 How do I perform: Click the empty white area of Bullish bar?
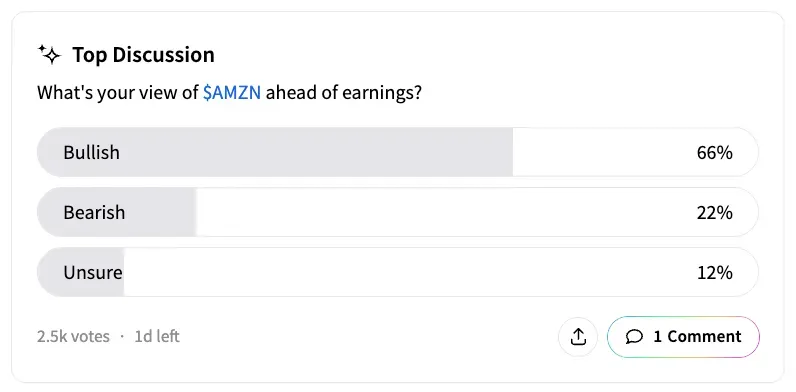[x=604, y=152]
